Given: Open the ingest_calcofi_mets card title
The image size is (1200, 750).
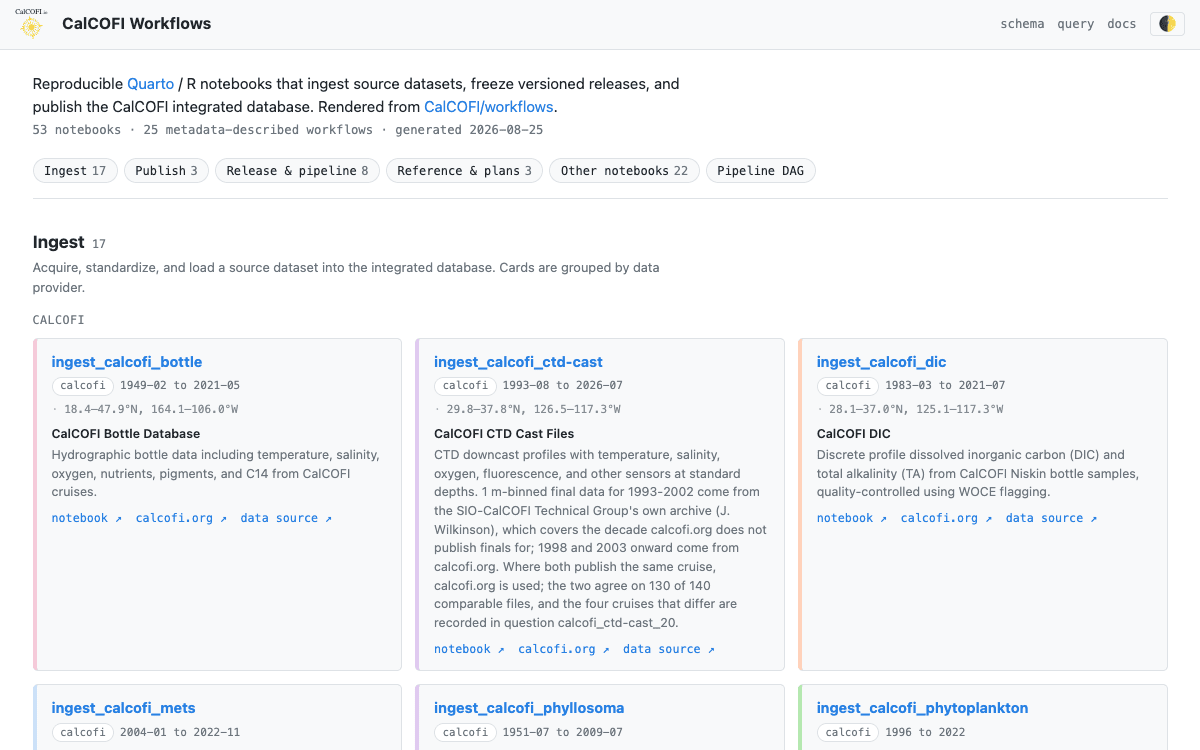Looking at the screenshot, I should 124,708.
